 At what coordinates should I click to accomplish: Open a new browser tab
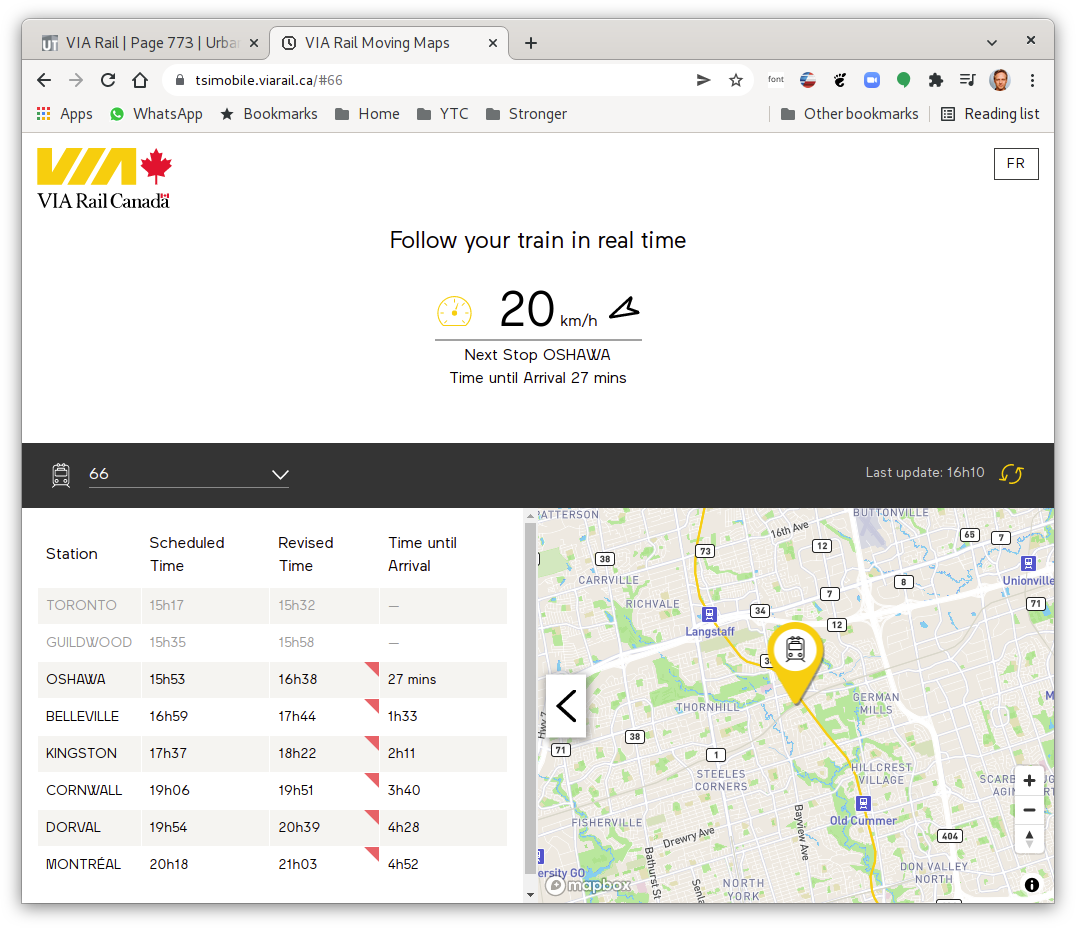click(x=531, y=43)
